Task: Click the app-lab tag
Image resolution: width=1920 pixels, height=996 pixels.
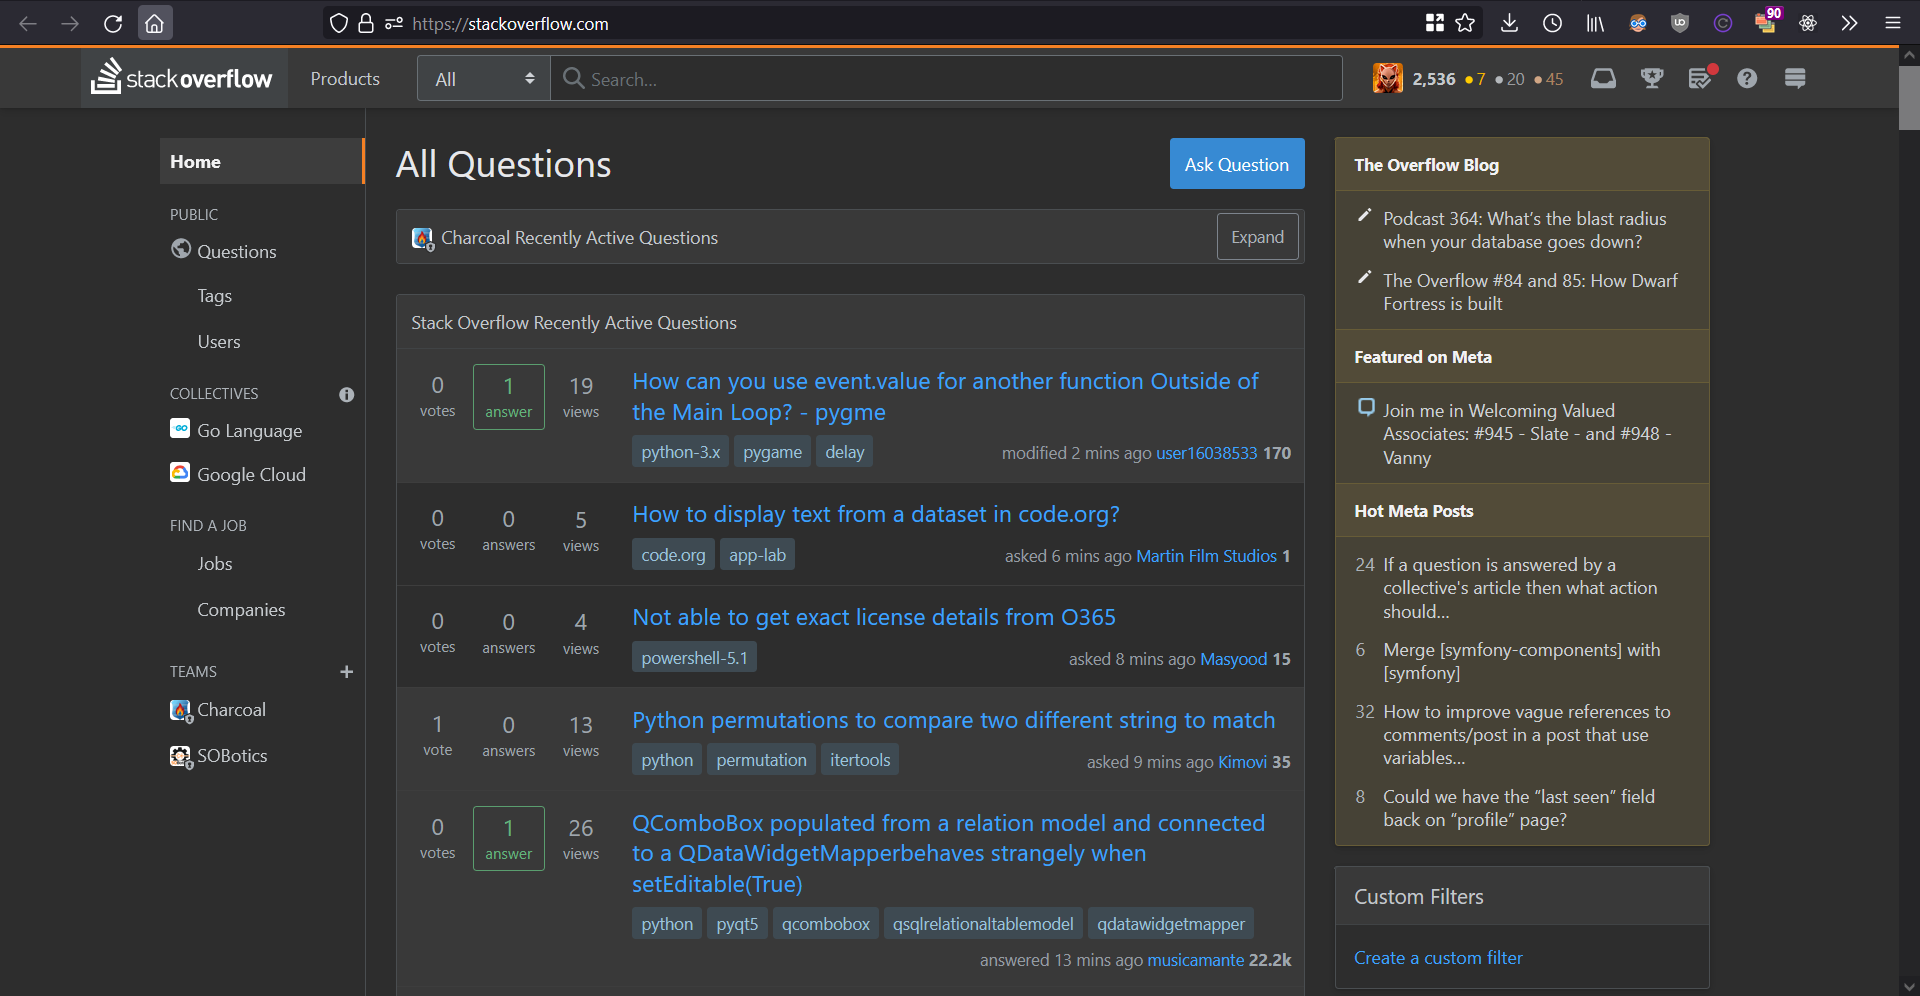Action: [757, 555]
